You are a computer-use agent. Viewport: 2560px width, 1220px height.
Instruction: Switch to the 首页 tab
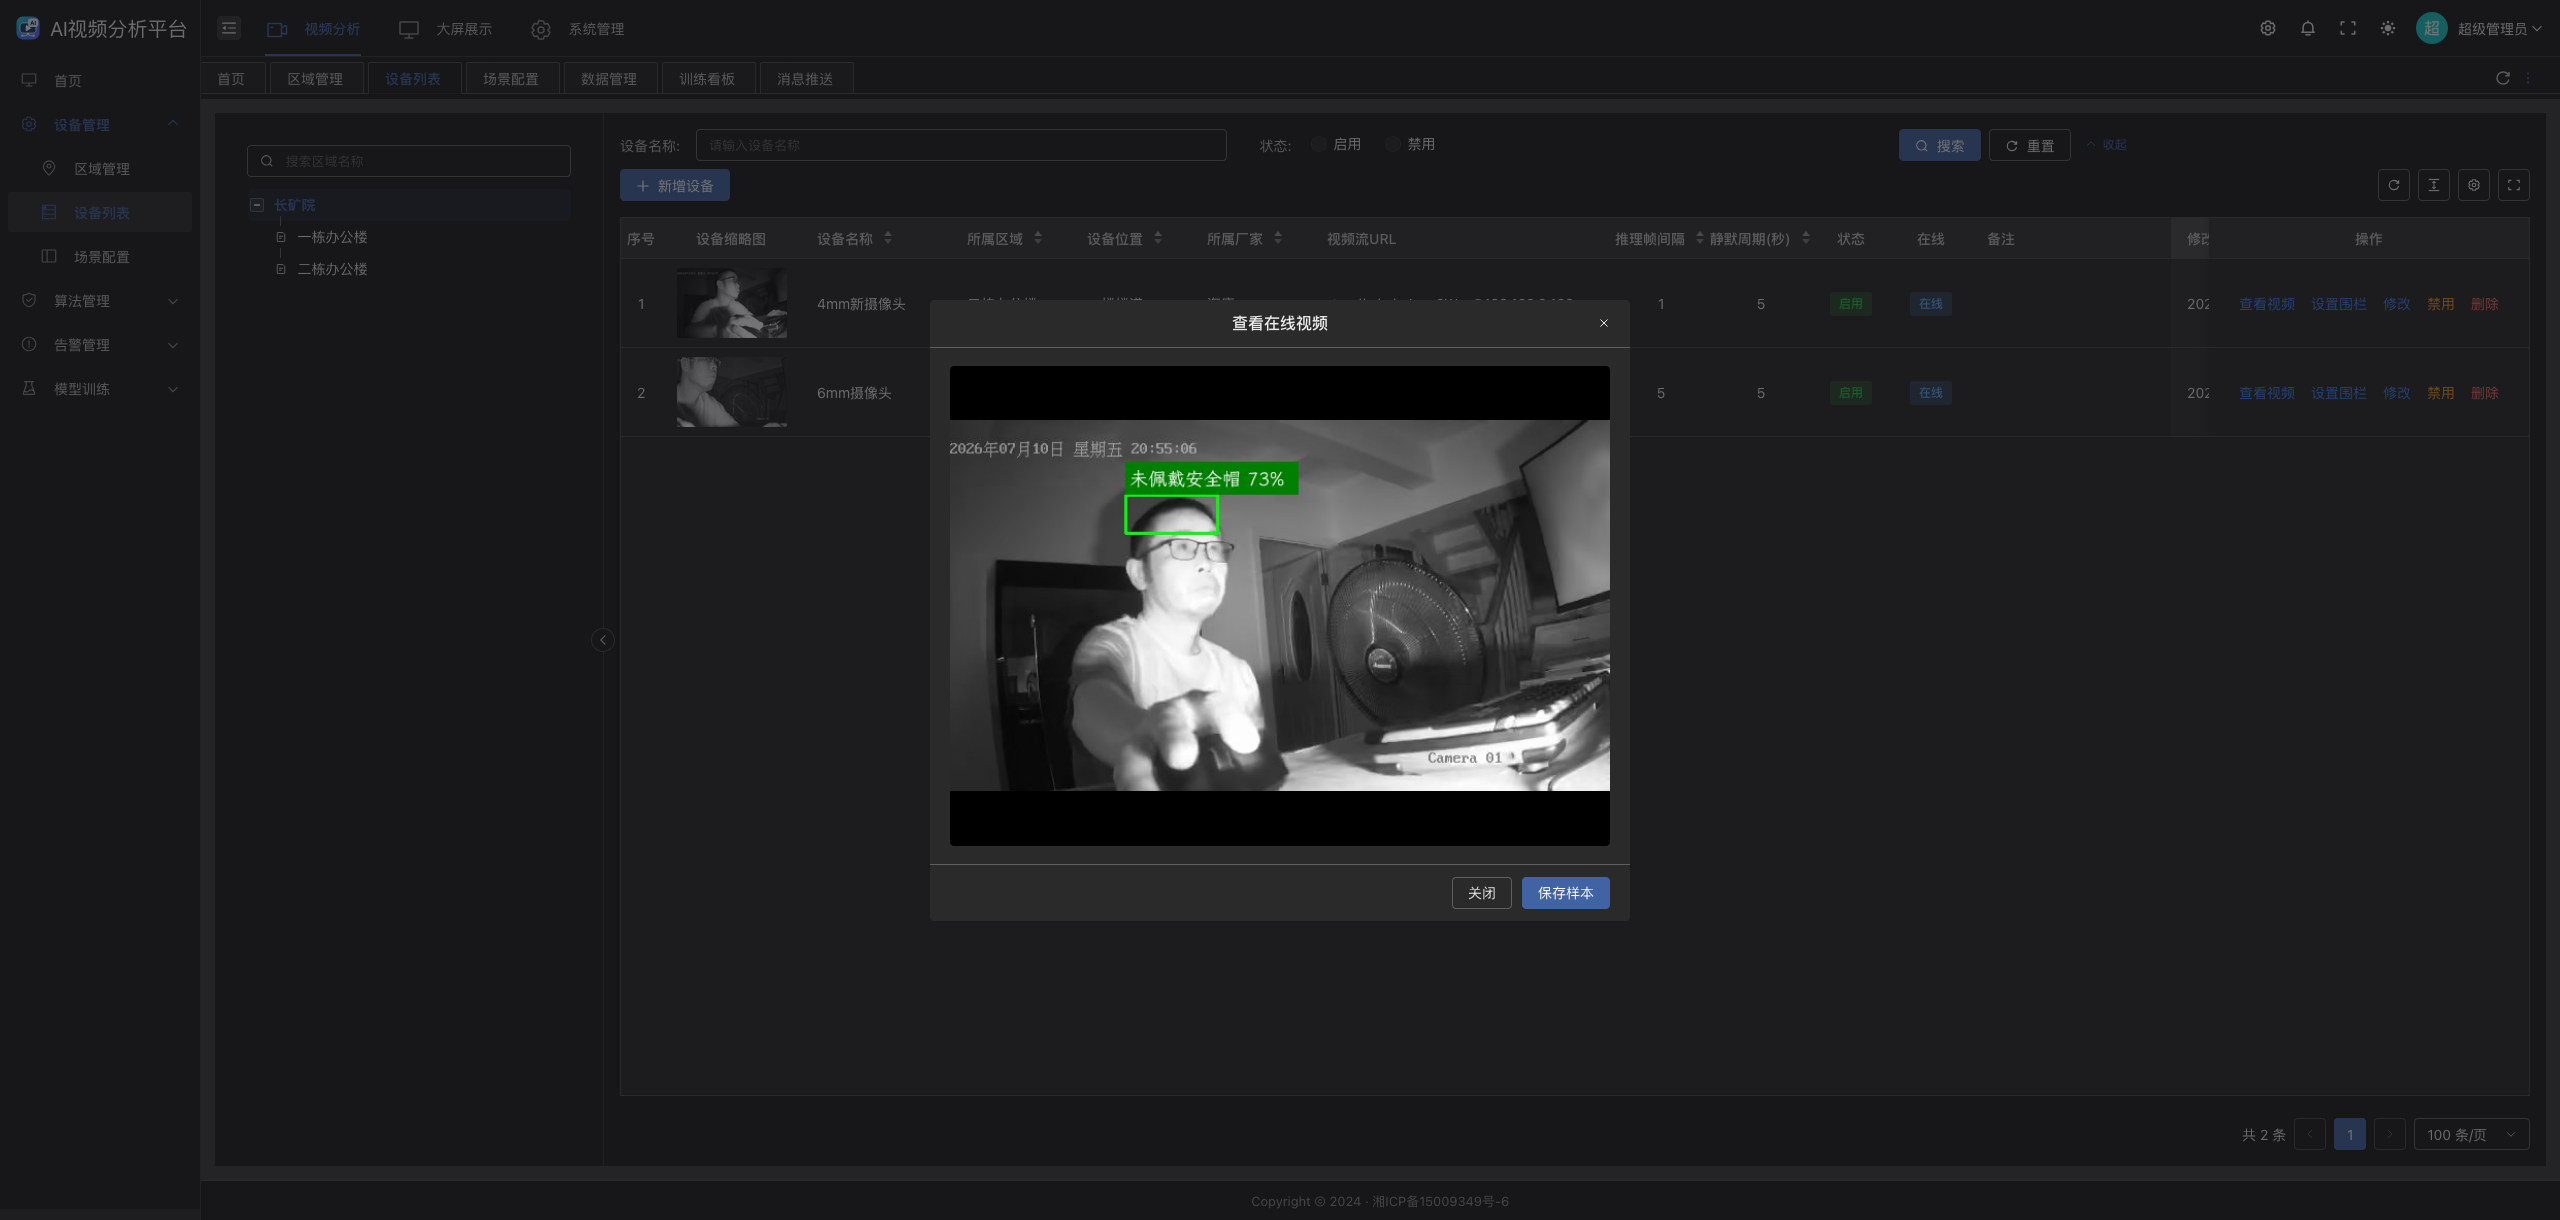pos(231,78)
